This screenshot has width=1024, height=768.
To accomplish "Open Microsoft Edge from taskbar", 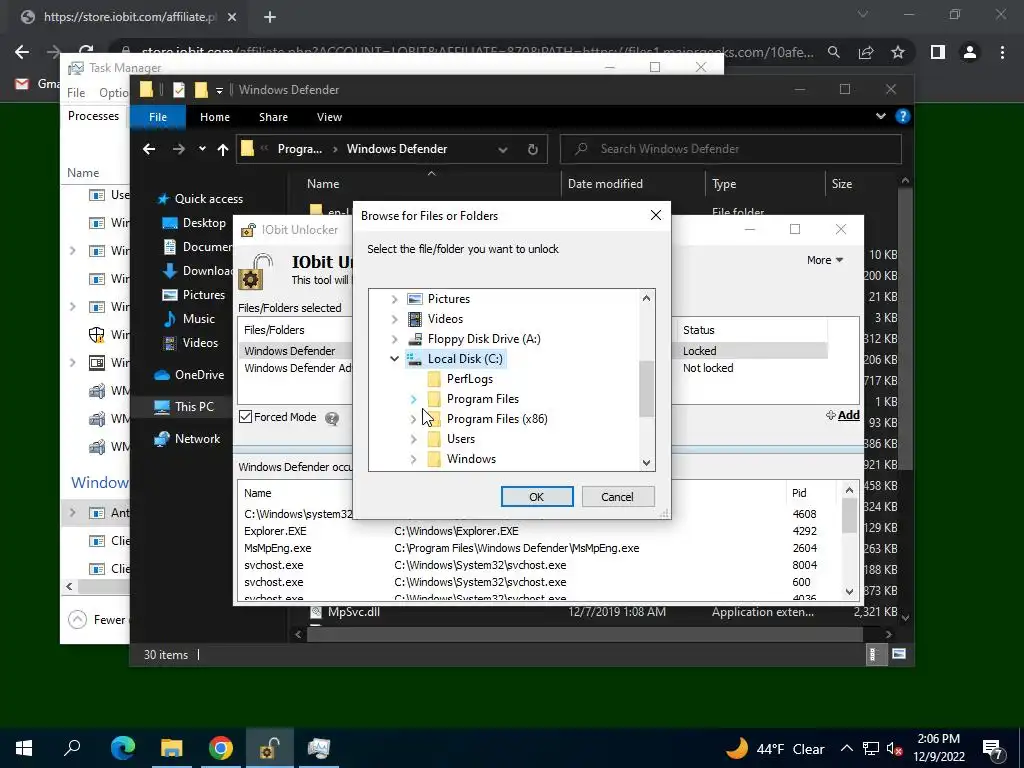I will click(122, 748).
